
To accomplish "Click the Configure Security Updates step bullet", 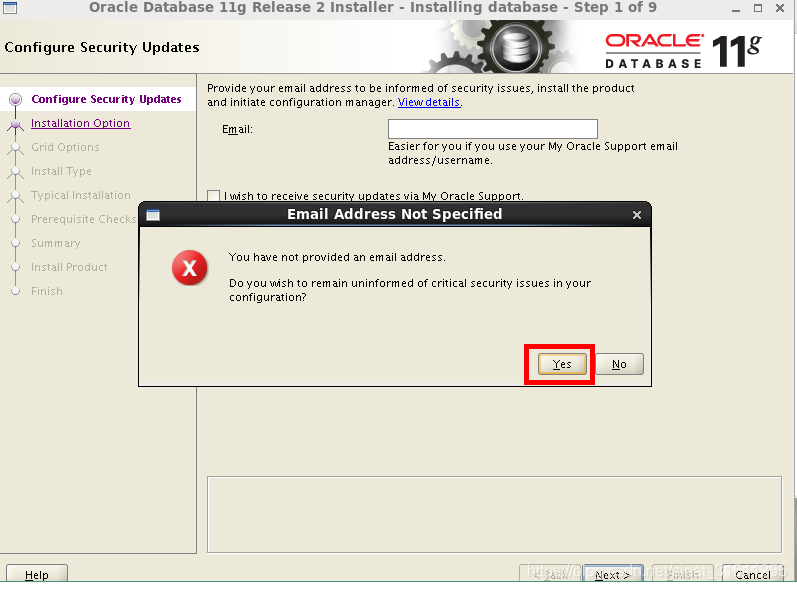I will 16,99.
